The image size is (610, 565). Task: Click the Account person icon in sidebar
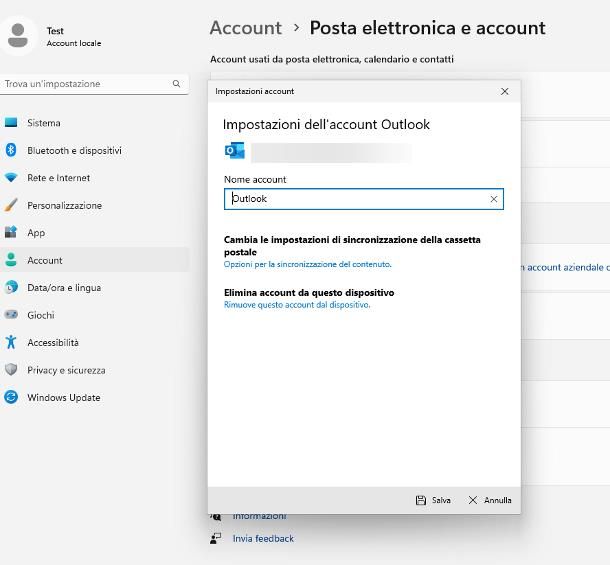(11, 260)
